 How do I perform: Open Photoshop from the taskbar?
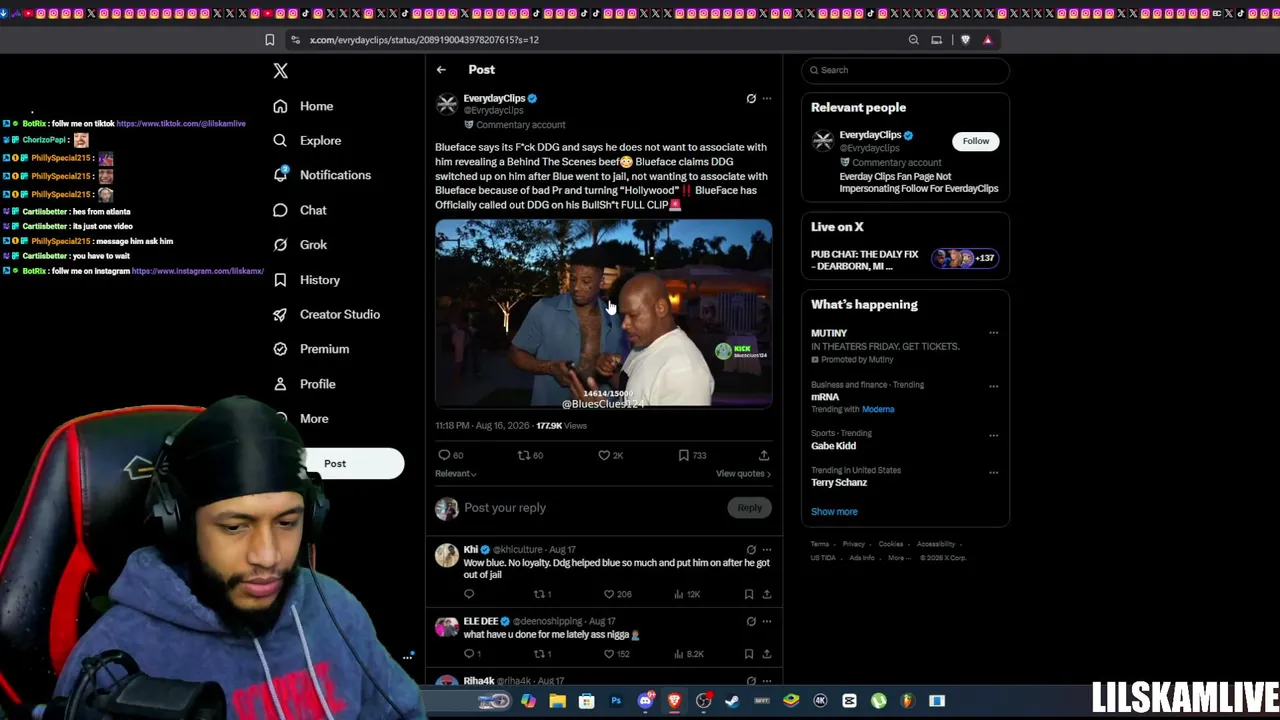(x=616, y=701)
